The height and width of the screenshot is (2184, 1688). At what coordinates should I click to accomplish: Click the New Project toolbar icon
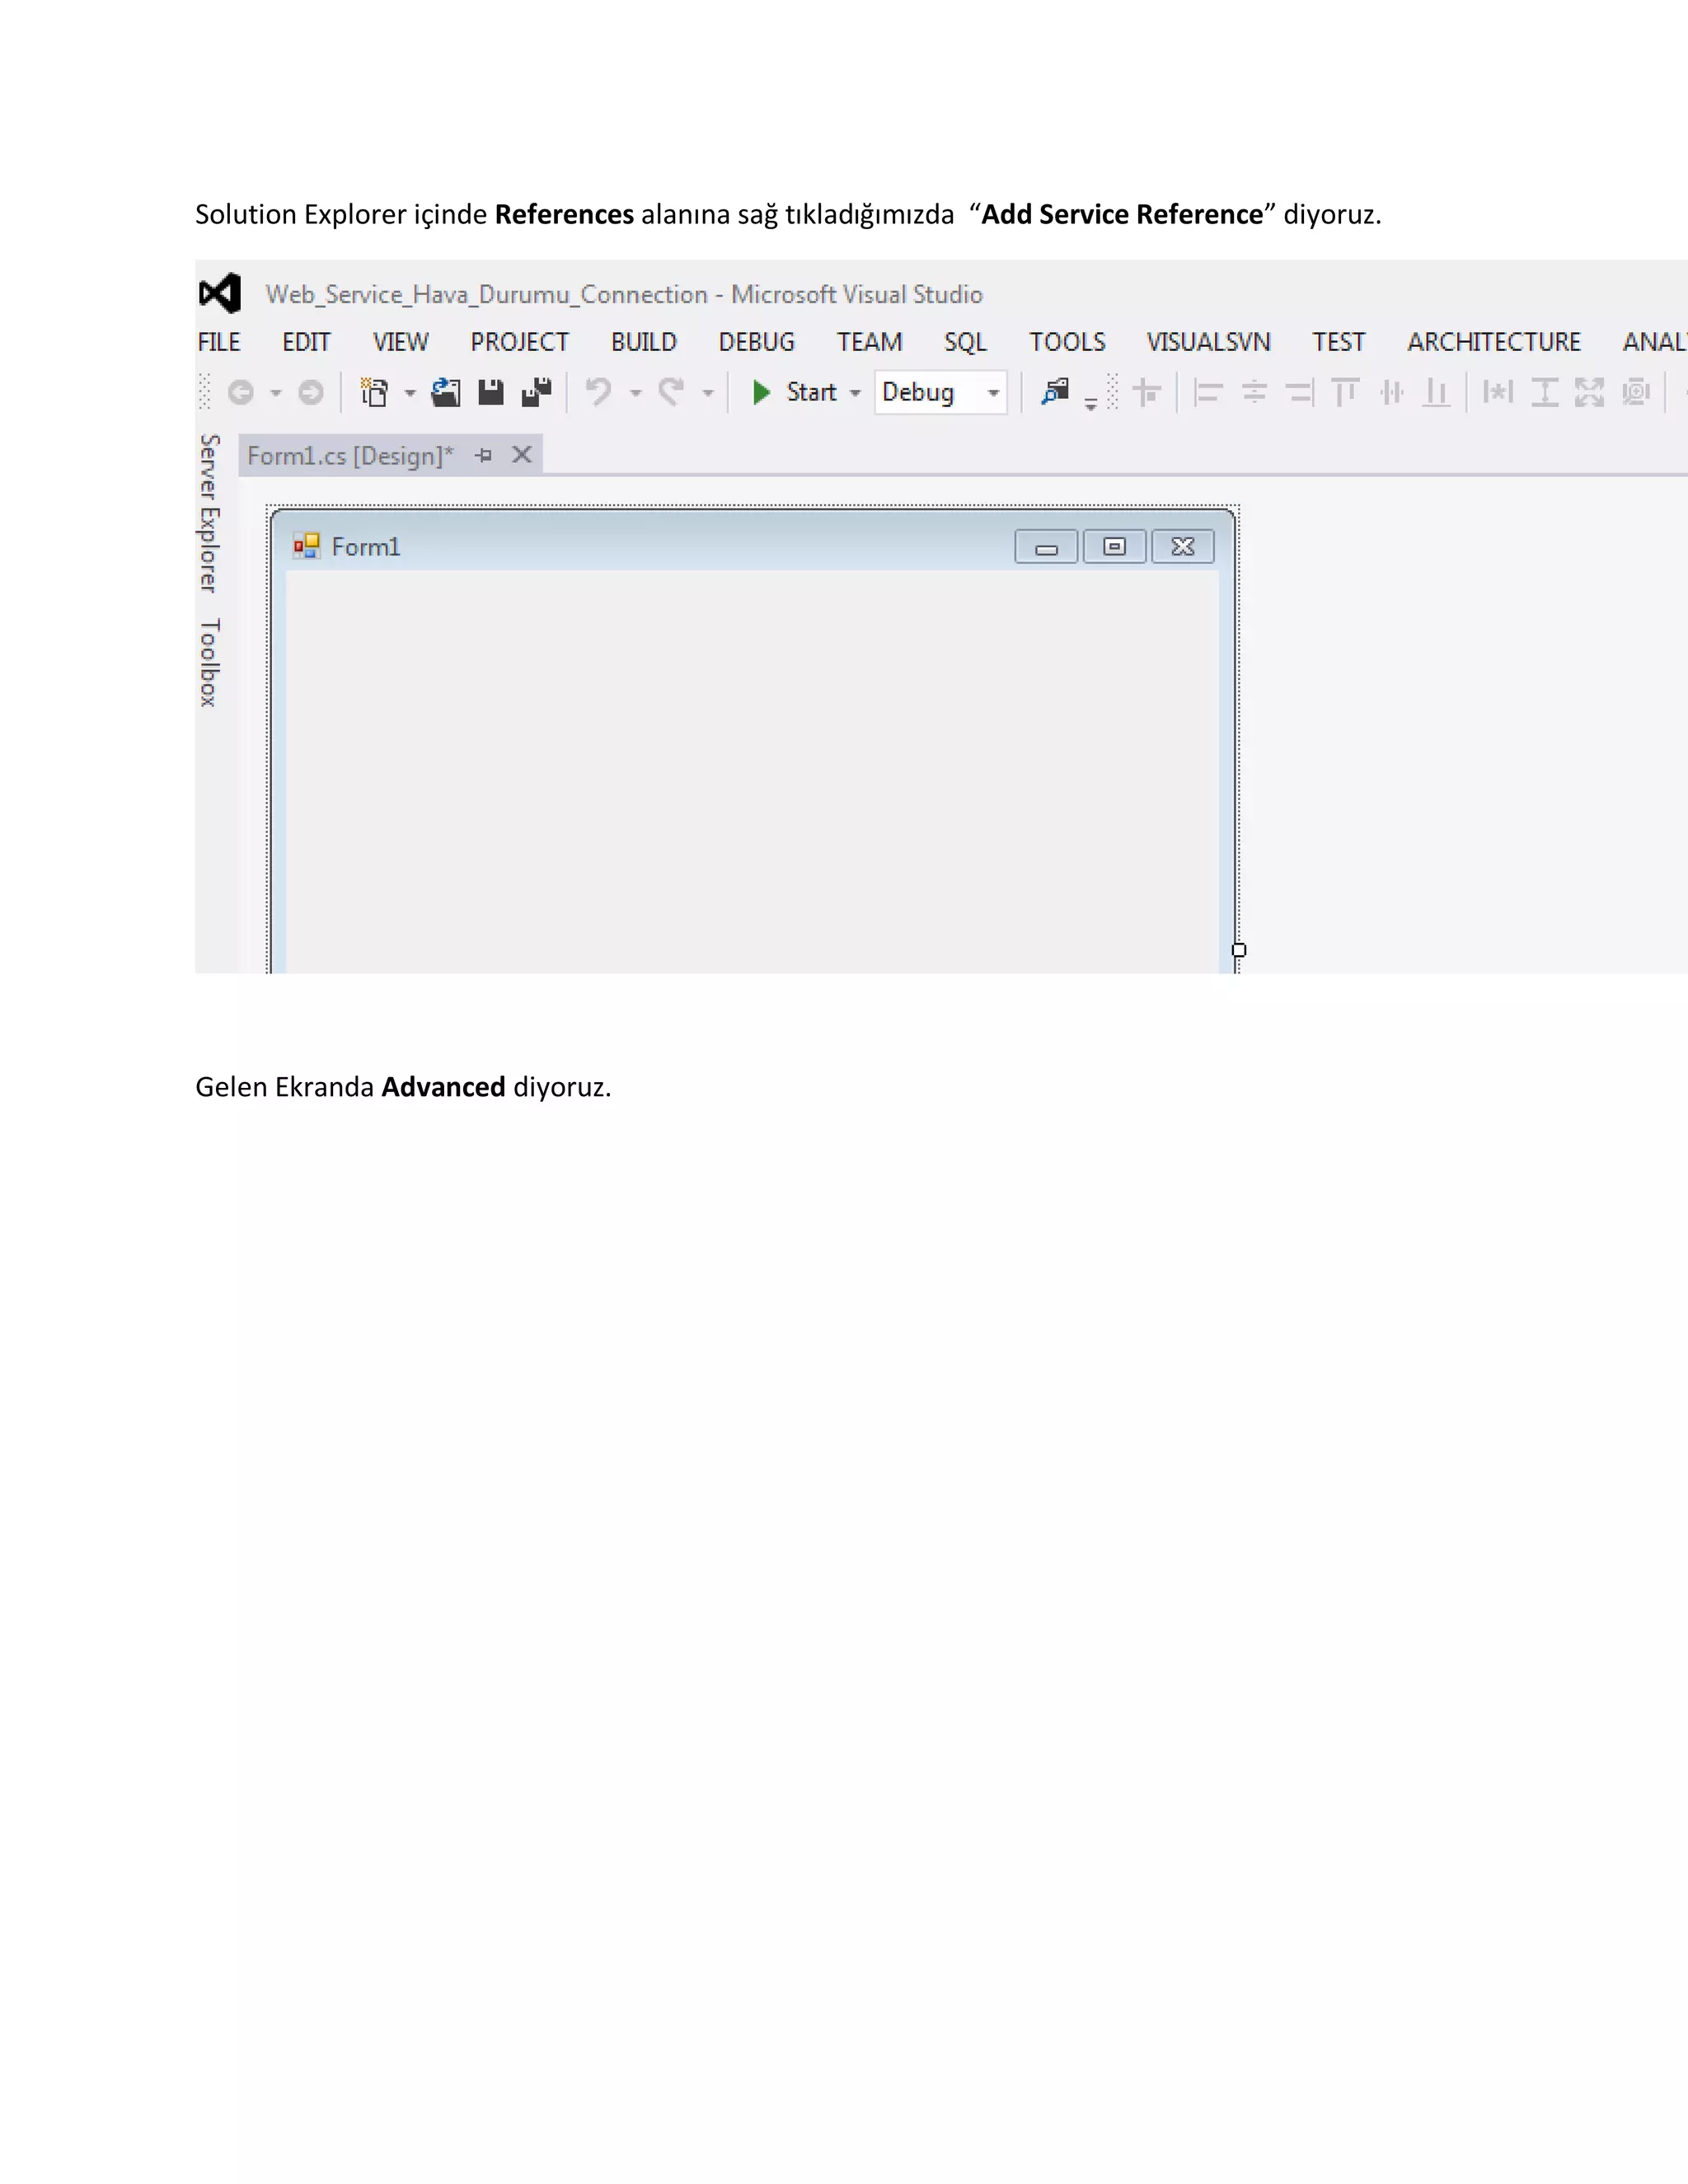[x=374, y=392]
